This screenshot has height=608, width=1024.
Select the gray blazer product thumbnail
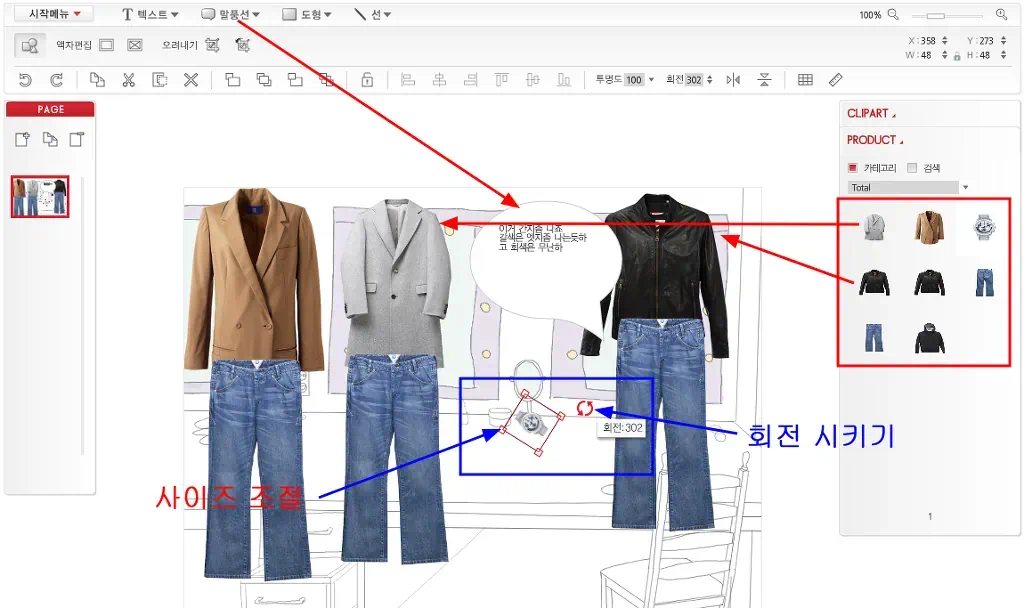[874, 227]
